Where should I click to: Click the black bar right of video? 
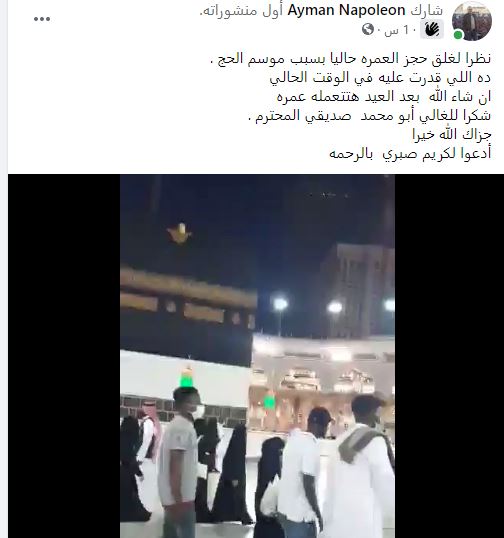449,356
